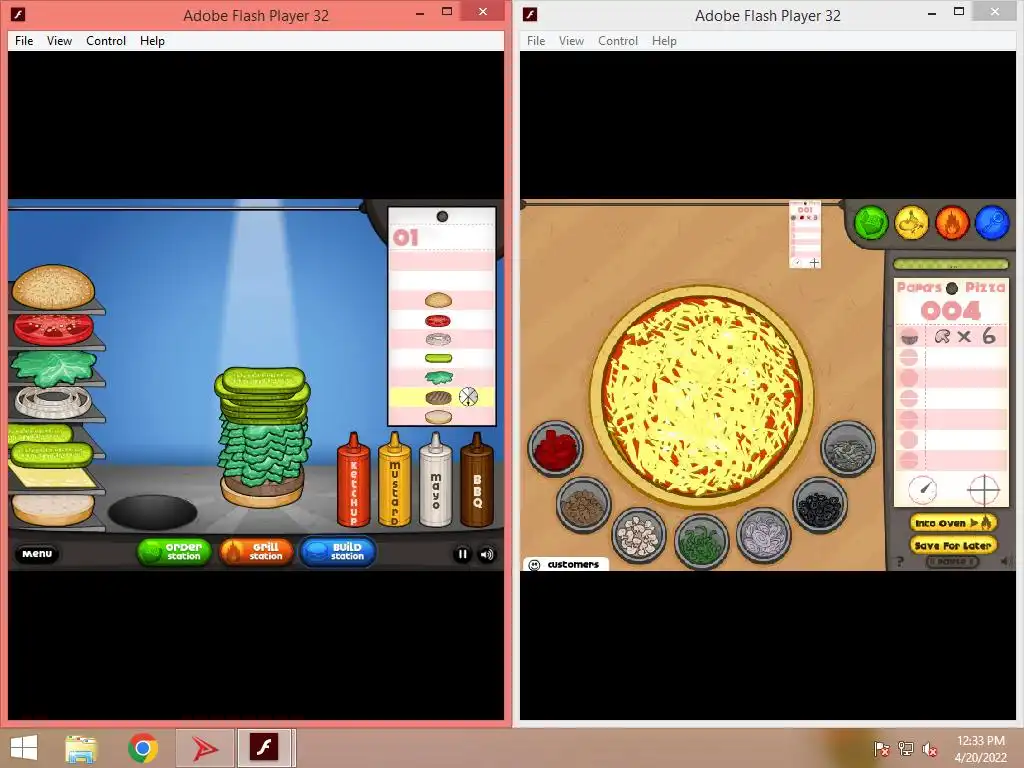Pause the burger game
Viewport: 1024px width, 768px height.
(462, 554)
